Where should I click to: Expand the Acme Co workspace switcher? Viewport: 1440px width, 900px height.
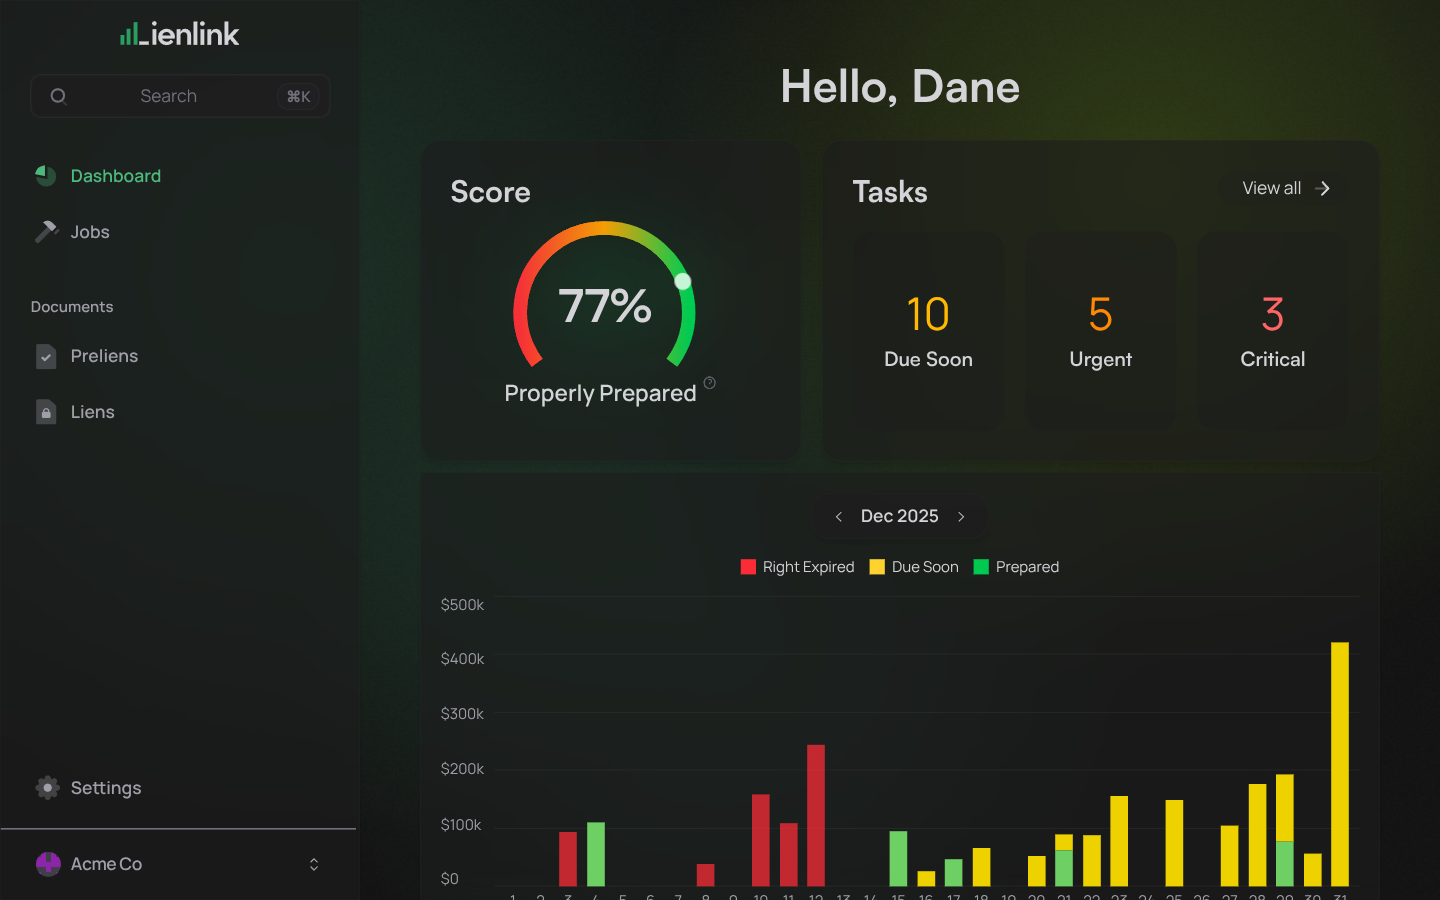pos(313,864)
